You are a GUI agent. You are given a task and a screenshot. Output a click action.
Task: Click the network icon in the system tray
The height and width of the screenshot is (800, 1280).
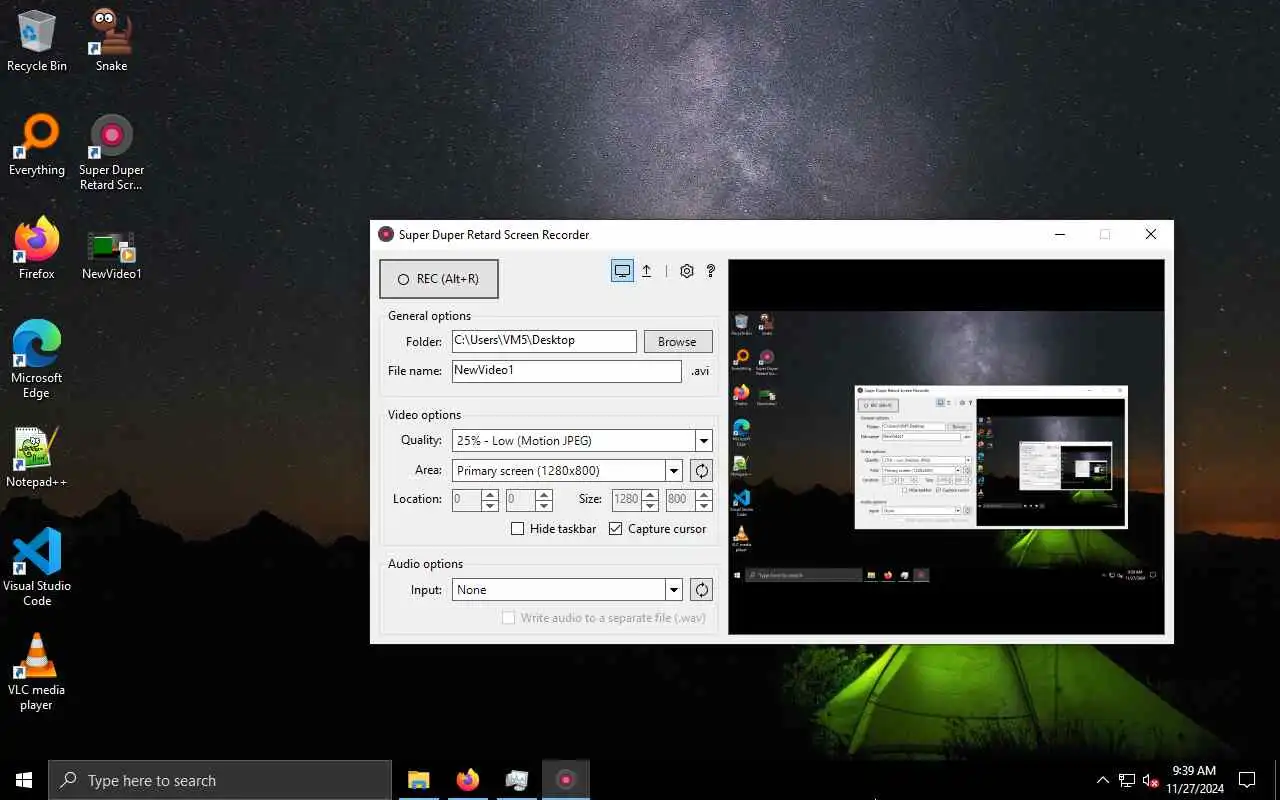1127,780
